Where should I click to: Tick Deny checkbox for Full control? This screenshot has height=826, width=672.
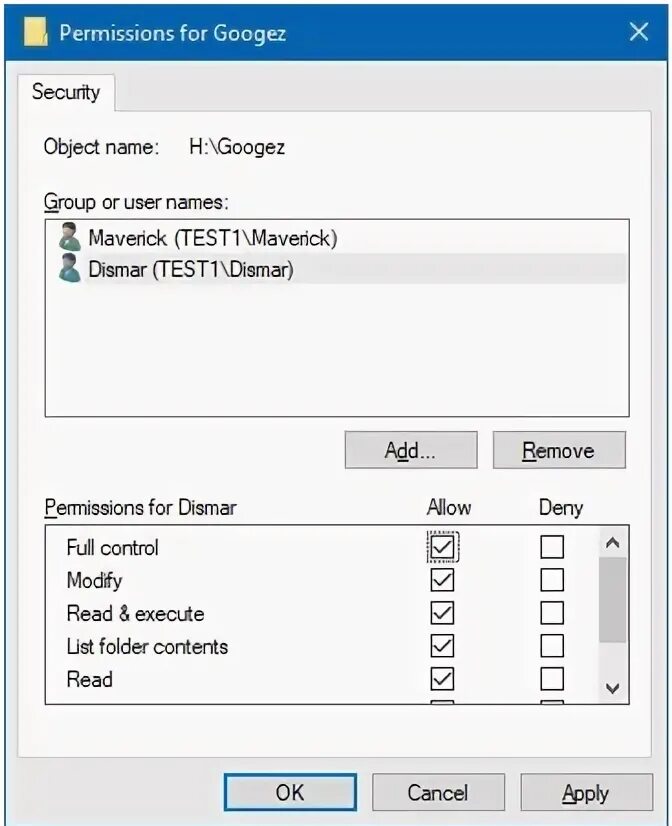[x=552, y=547]
